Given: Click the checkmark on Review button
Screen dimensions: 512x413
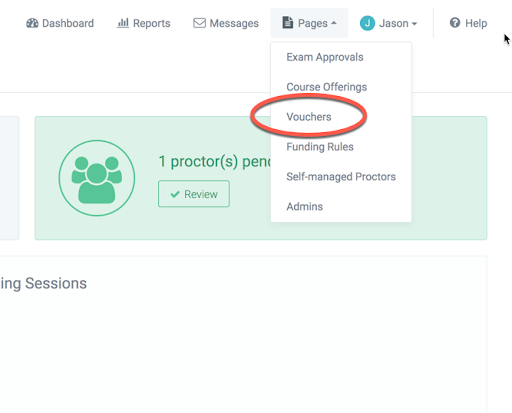Looking at the screenshot, I should click(175, 194).
